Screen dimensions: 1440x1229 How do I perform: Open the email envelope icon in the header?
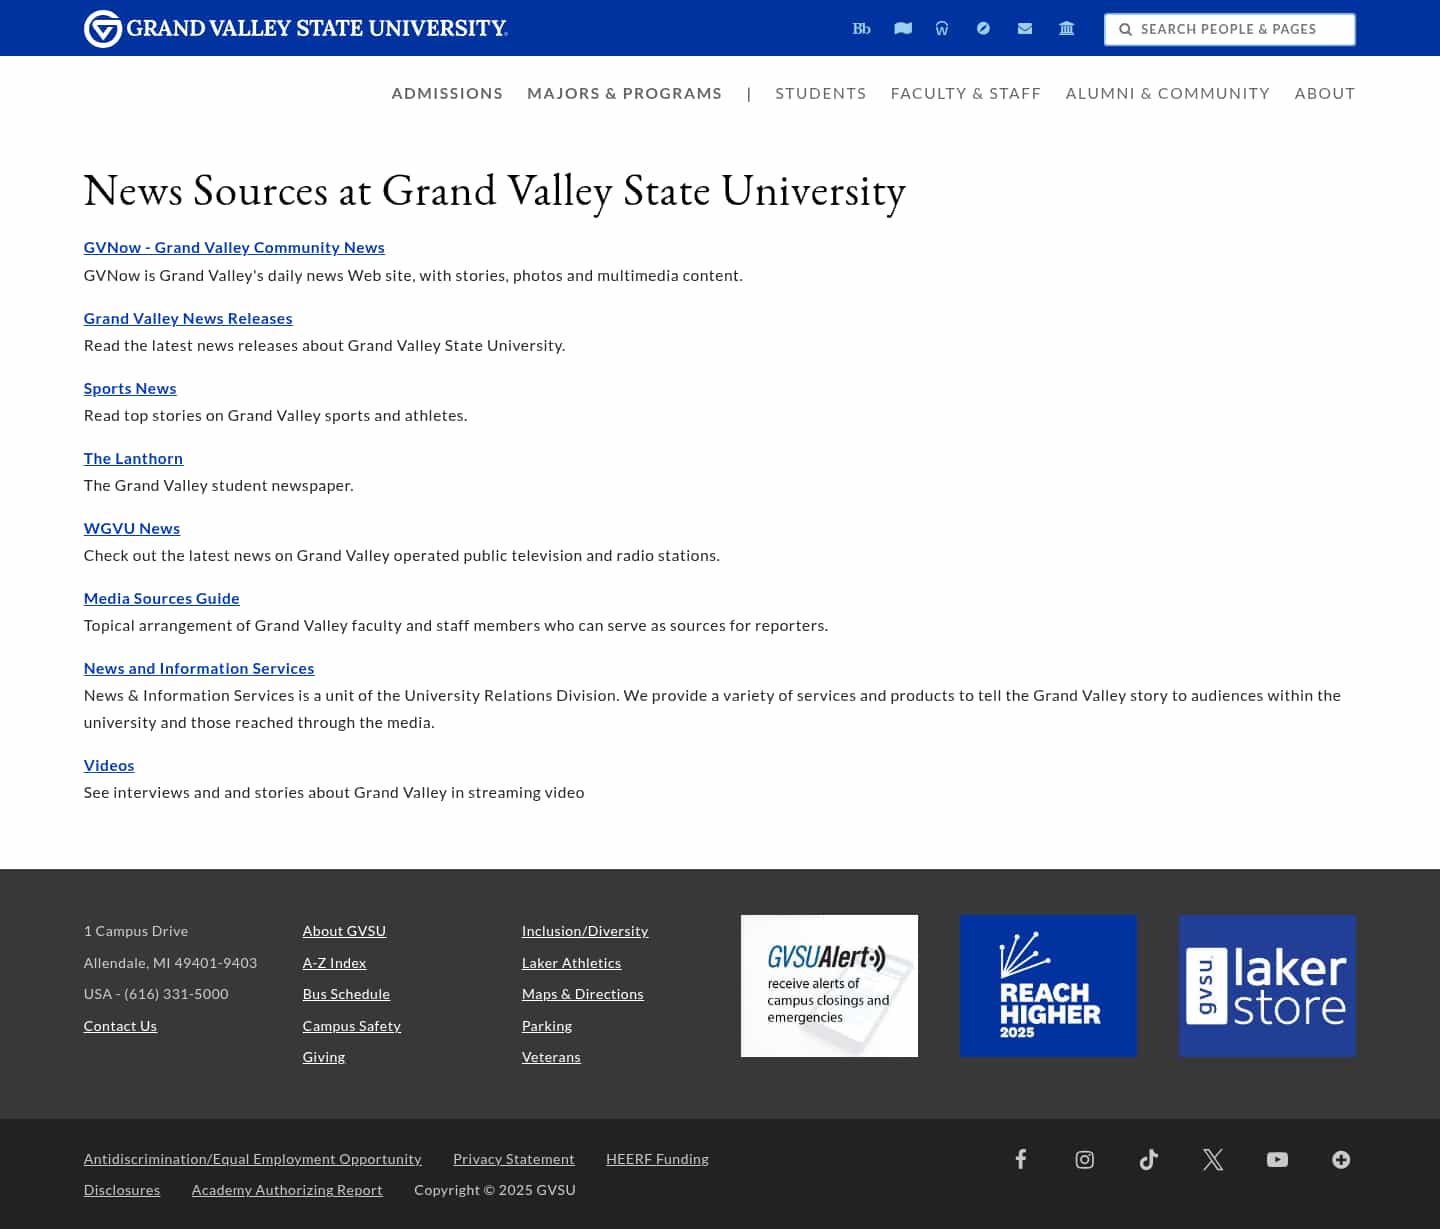(1024, 28)
